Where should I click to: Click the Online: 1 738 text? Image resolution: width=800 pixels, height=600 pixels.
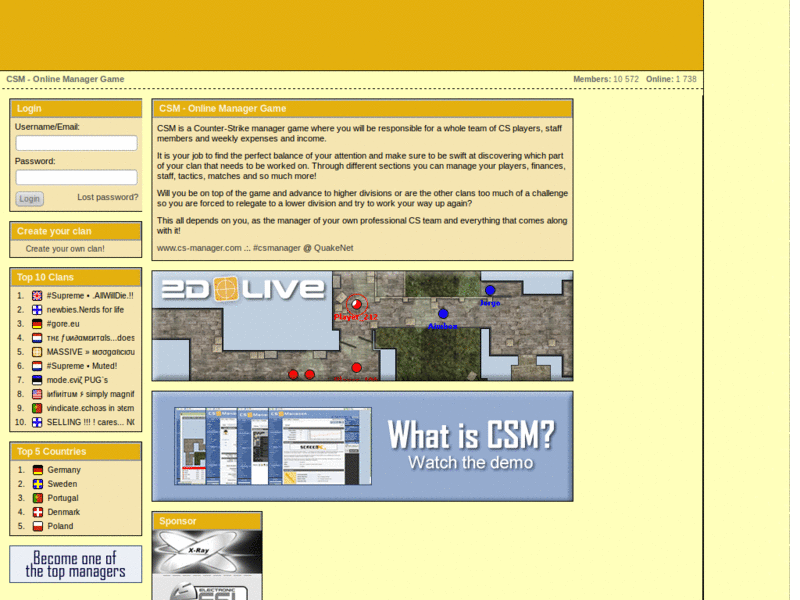671,79
